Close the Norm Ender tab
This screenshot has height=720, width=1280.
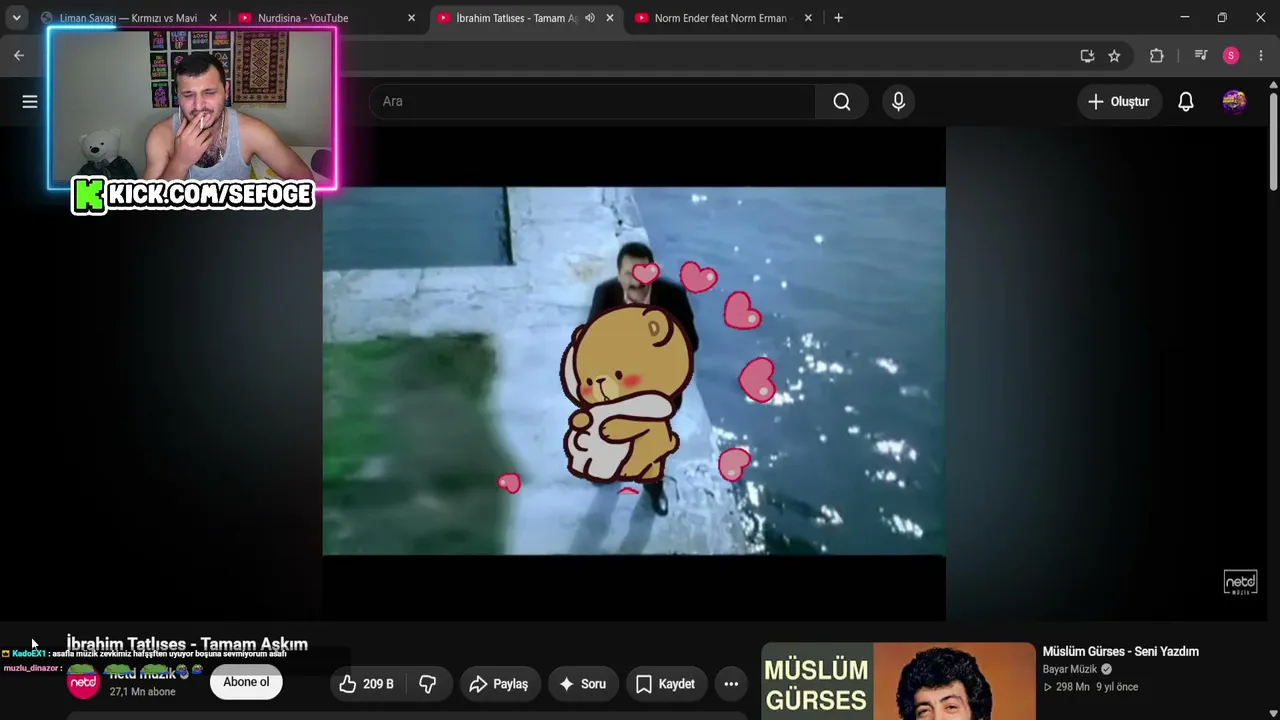click(x=808, y=18)
